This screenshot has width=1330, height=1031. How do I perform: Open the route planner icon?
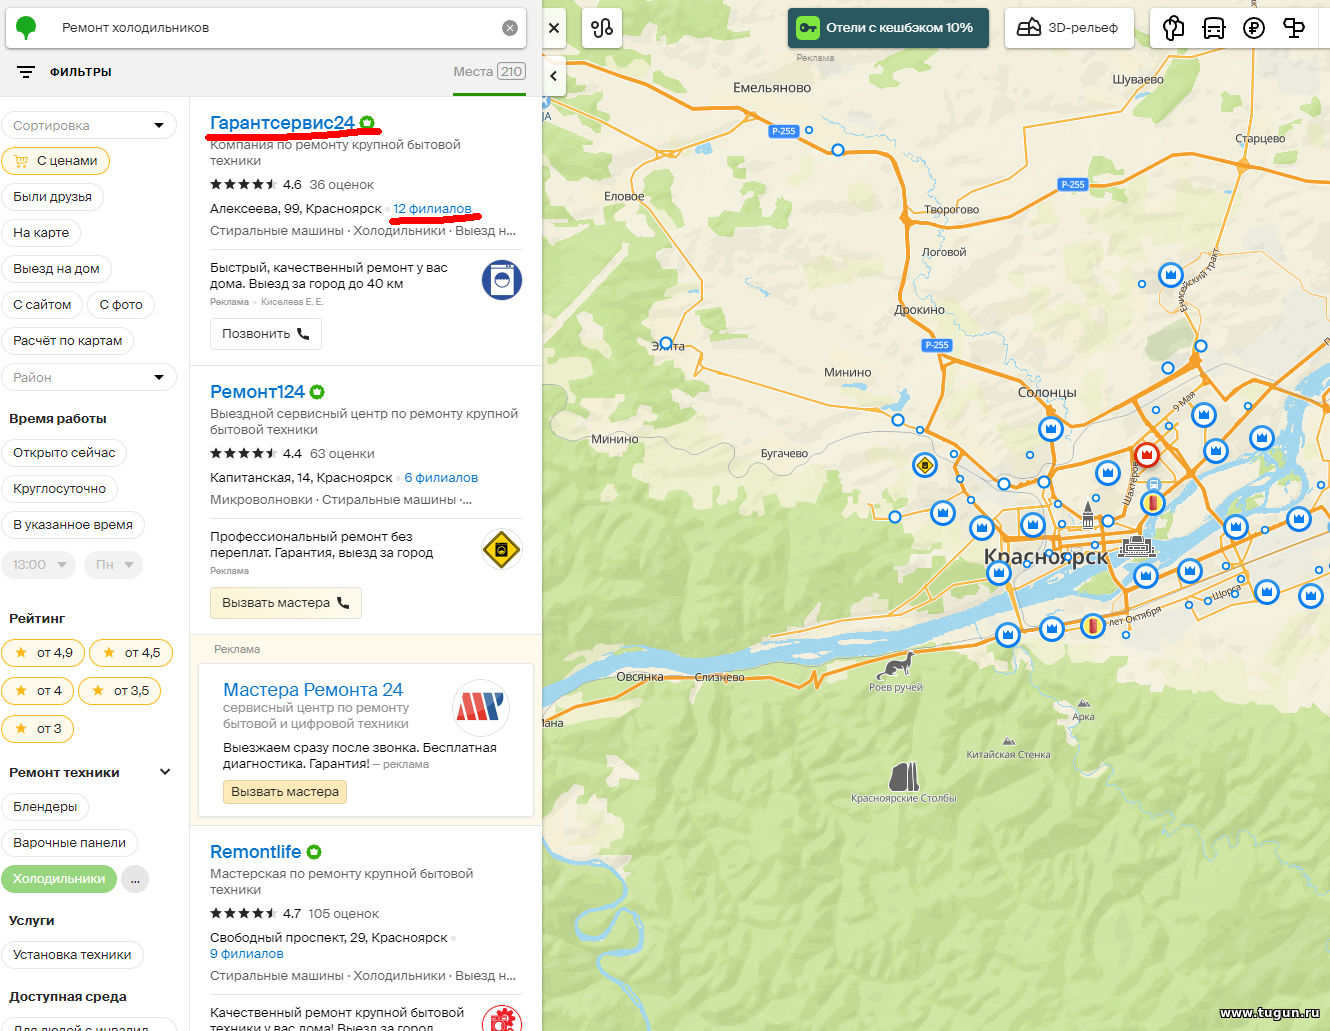(x=602, y=28)
